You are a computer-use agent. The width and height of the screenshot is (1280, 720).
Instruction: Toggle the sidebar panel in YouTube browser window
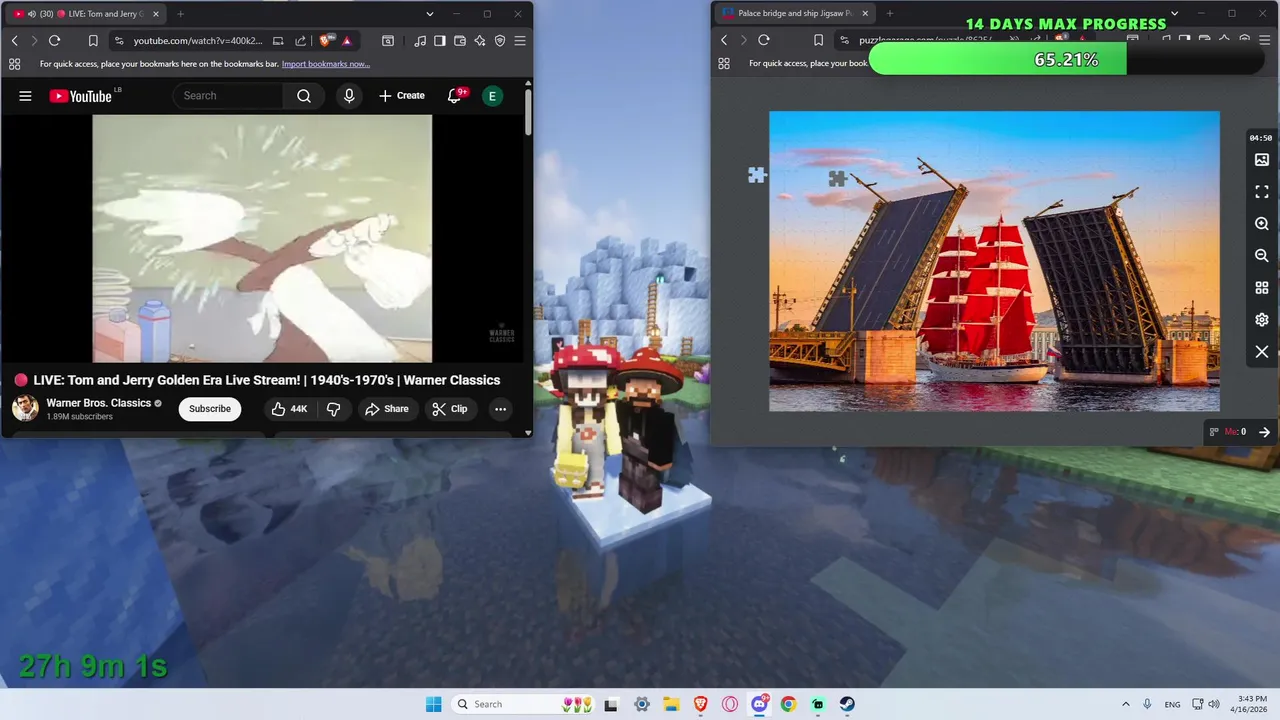pos(440,40)
